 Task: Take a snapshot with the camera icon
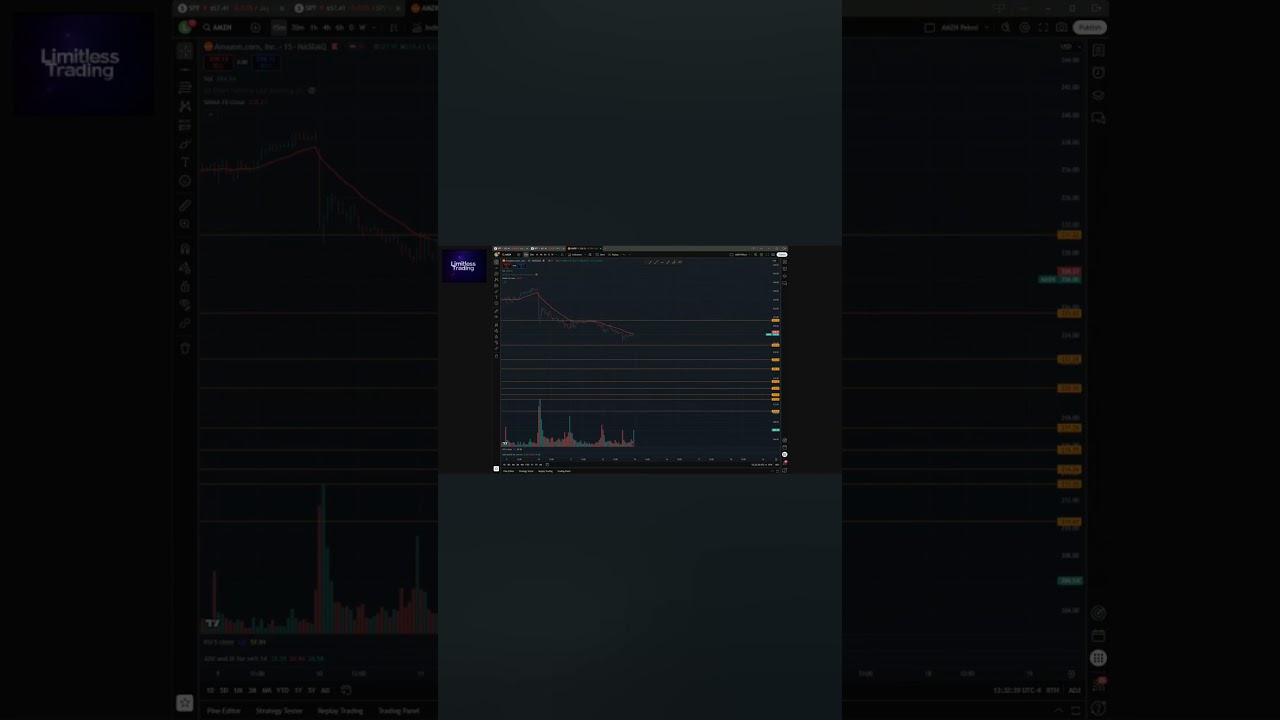click(1062, 28)
